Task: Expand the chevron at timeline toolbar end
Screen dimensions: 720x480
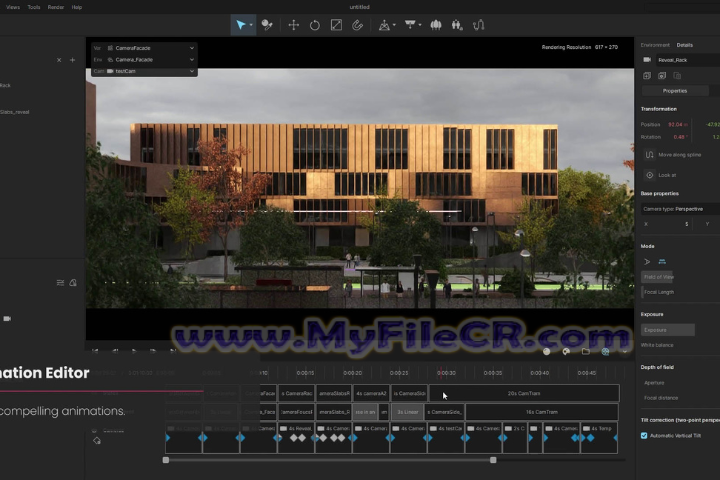Action: point(624,352)
